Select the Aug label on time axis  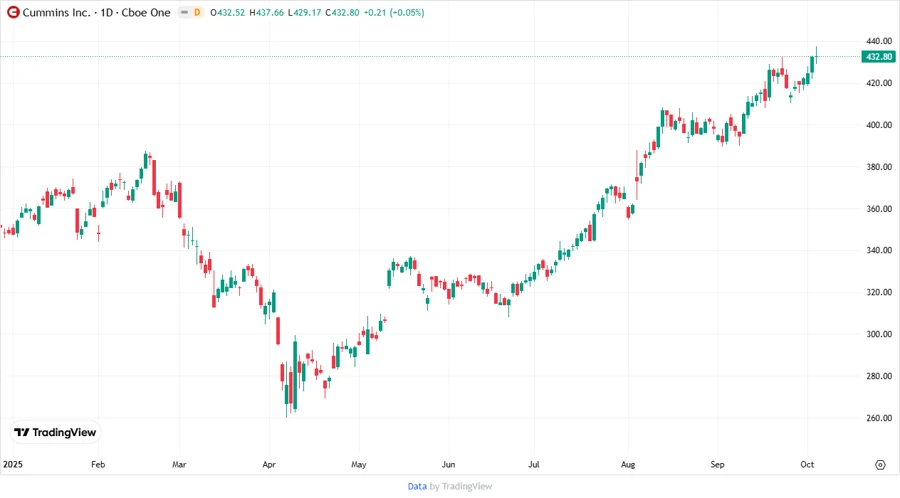628,465
